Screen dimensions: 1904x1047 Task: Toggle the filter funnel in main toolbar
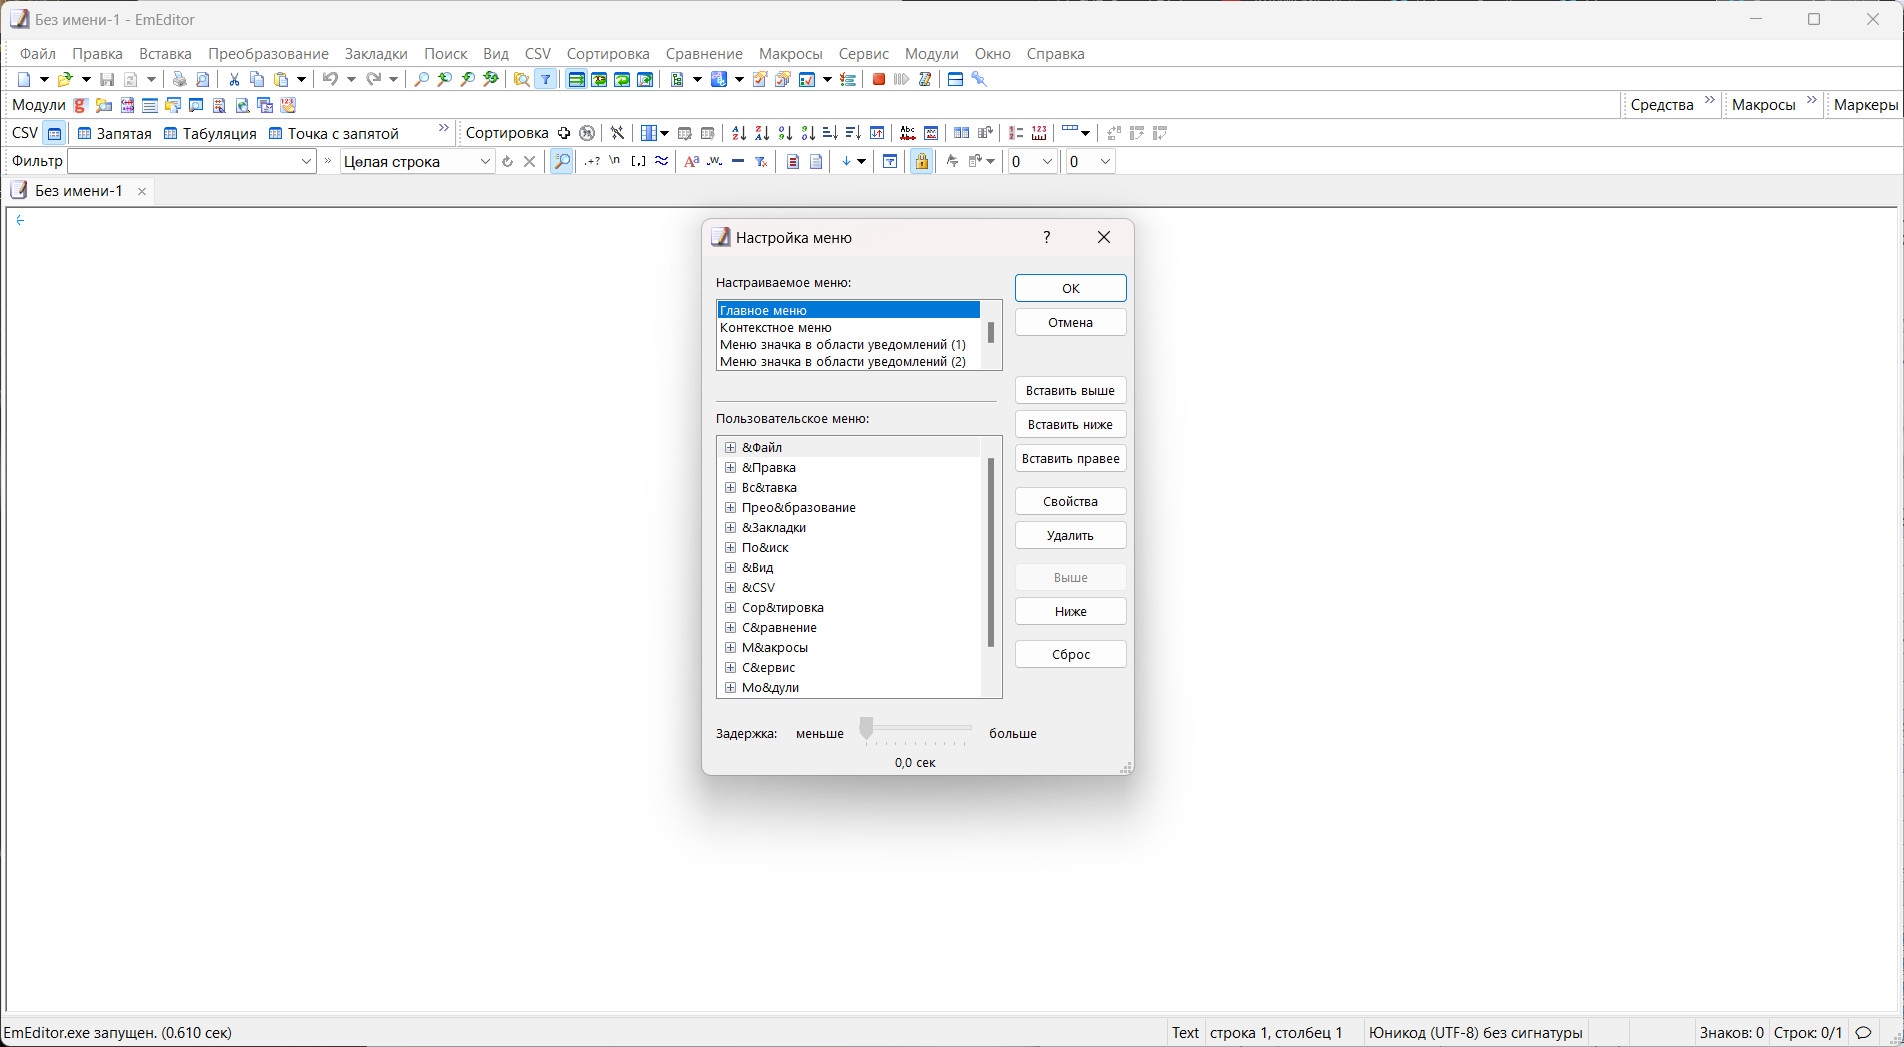pos(545,79)
